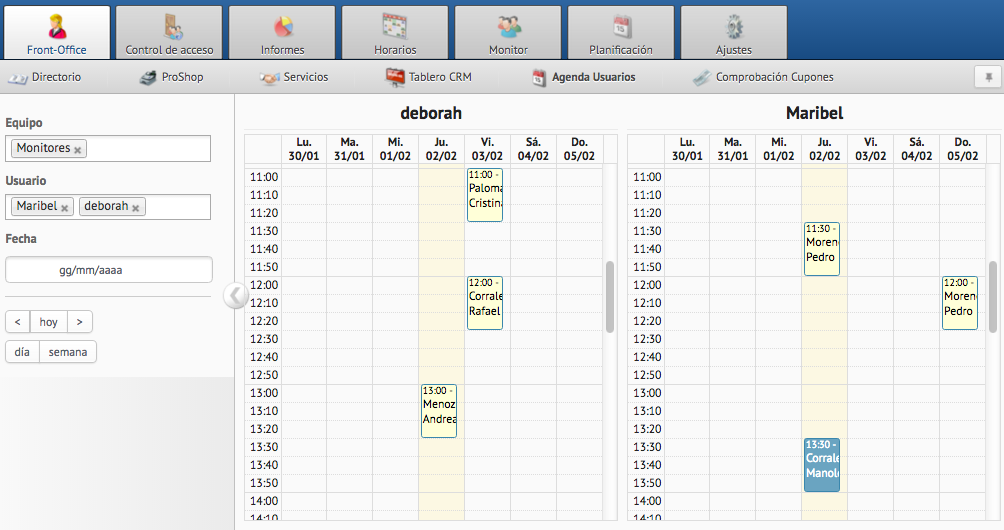Open Directorio from the submenu
Image resolution: width=1004 pixels, height=530 pixels.
(44, 77)
